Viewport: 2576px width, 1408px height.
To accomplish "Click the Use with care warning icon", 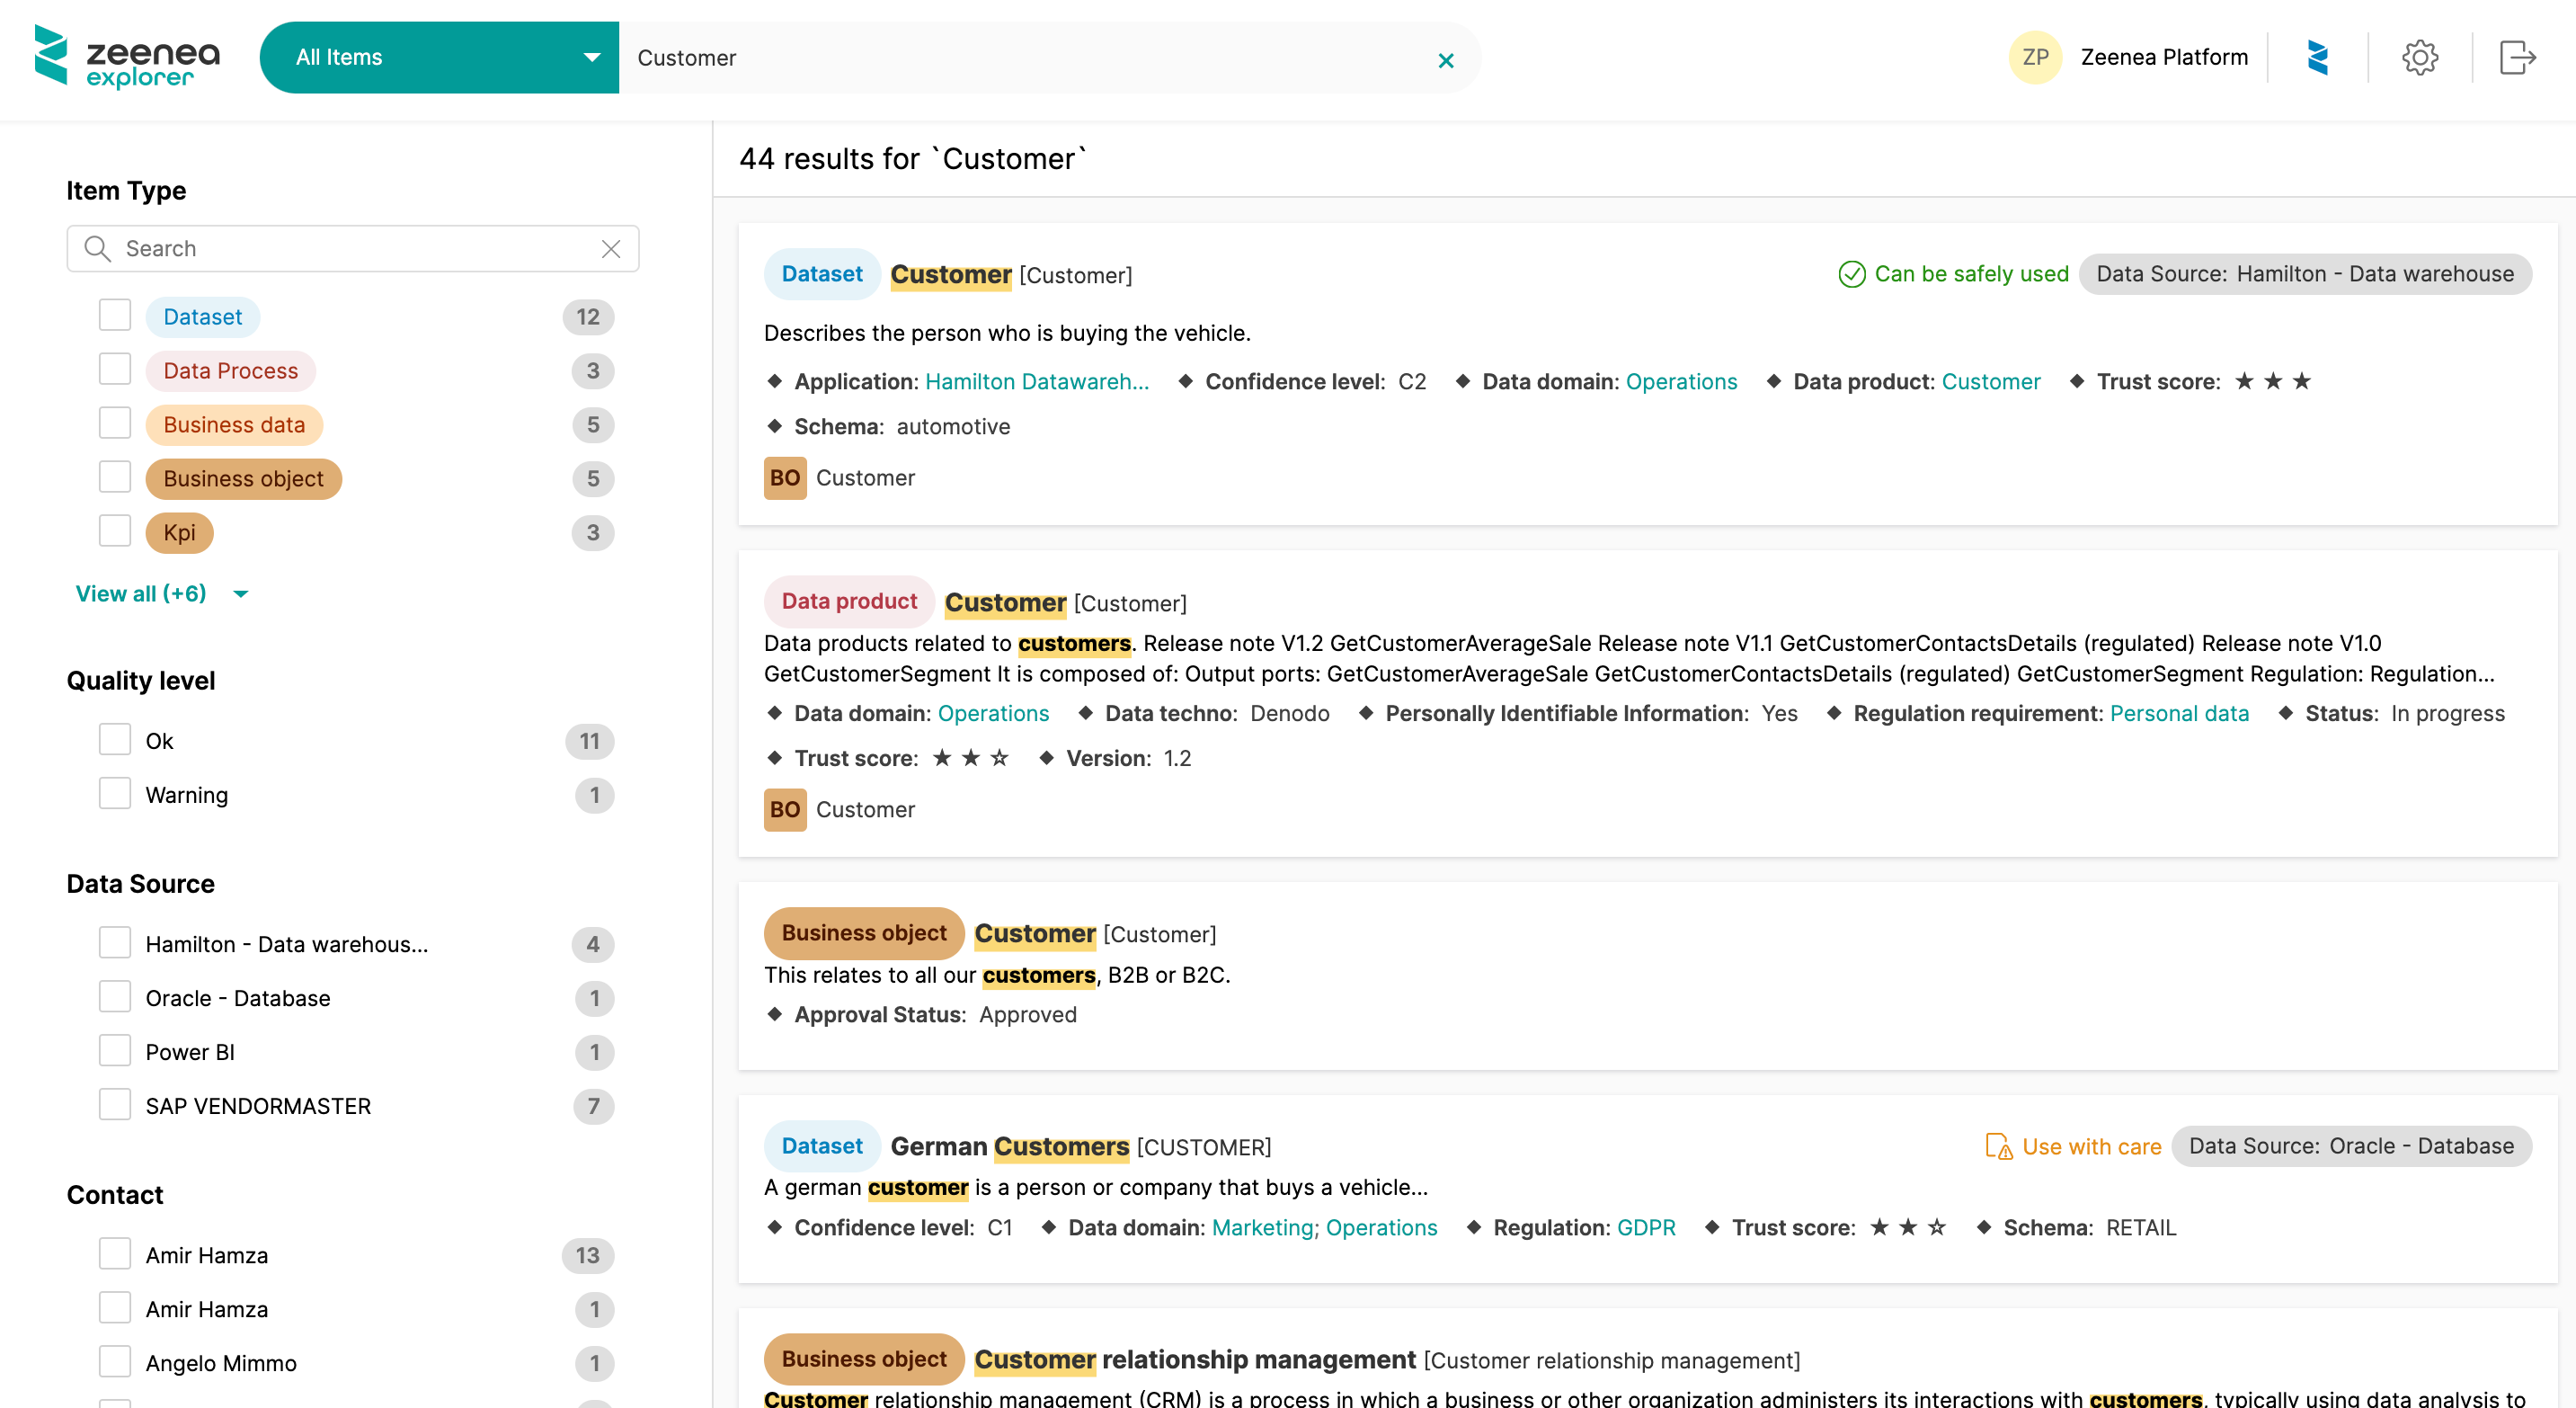I will click(1998, 1146).
